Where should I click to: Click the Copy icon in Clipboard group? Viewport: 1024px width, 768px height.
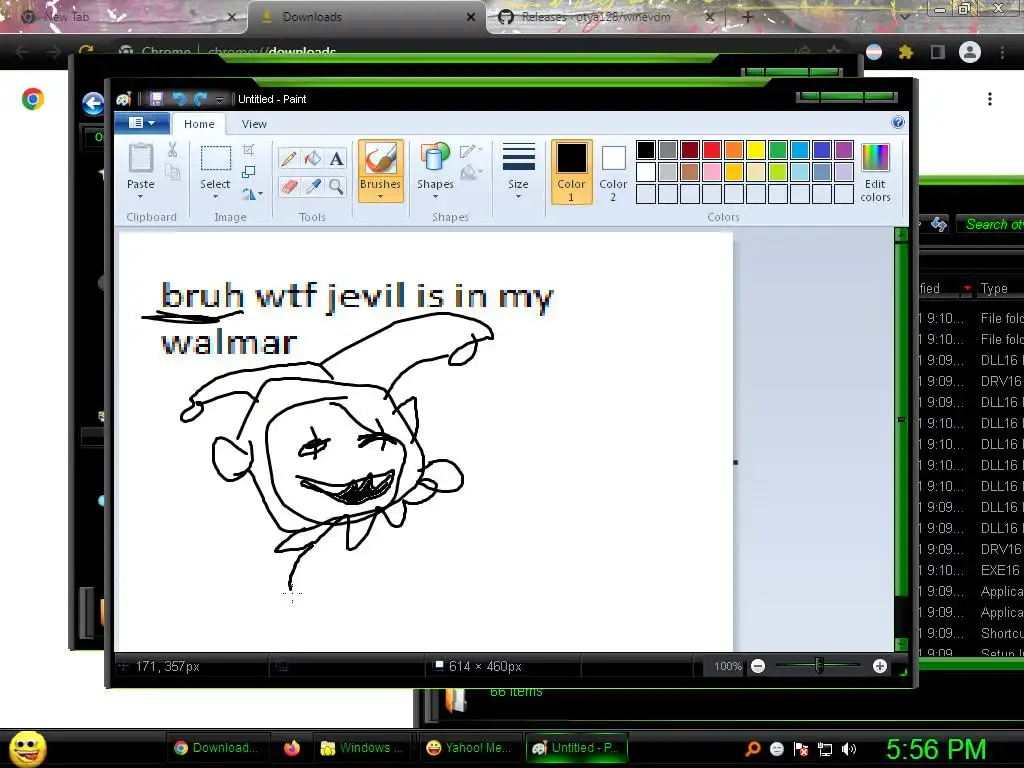pyautogui.click(x=172, y=172)
